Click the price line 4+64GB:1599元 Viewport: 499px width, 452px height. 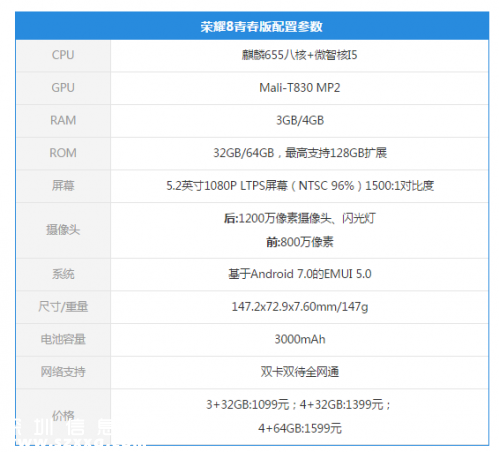pyautogui.click(x=300, y=428)
